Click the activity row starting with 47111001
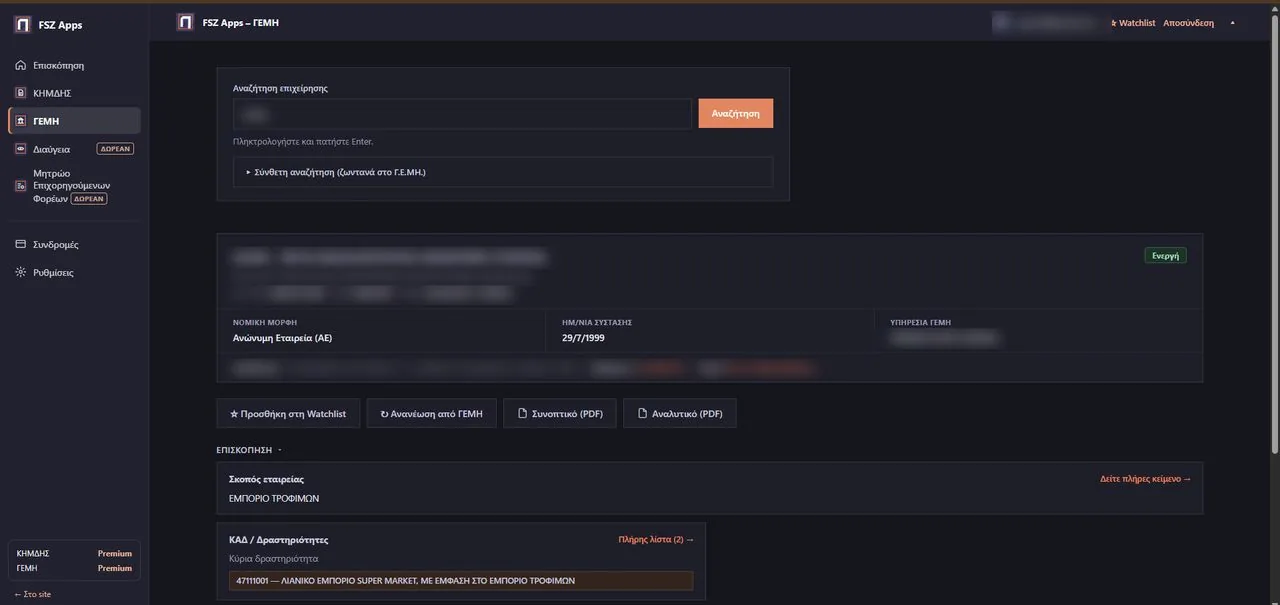The height and width of the screenshot is (605, 1280). [461, 580]
